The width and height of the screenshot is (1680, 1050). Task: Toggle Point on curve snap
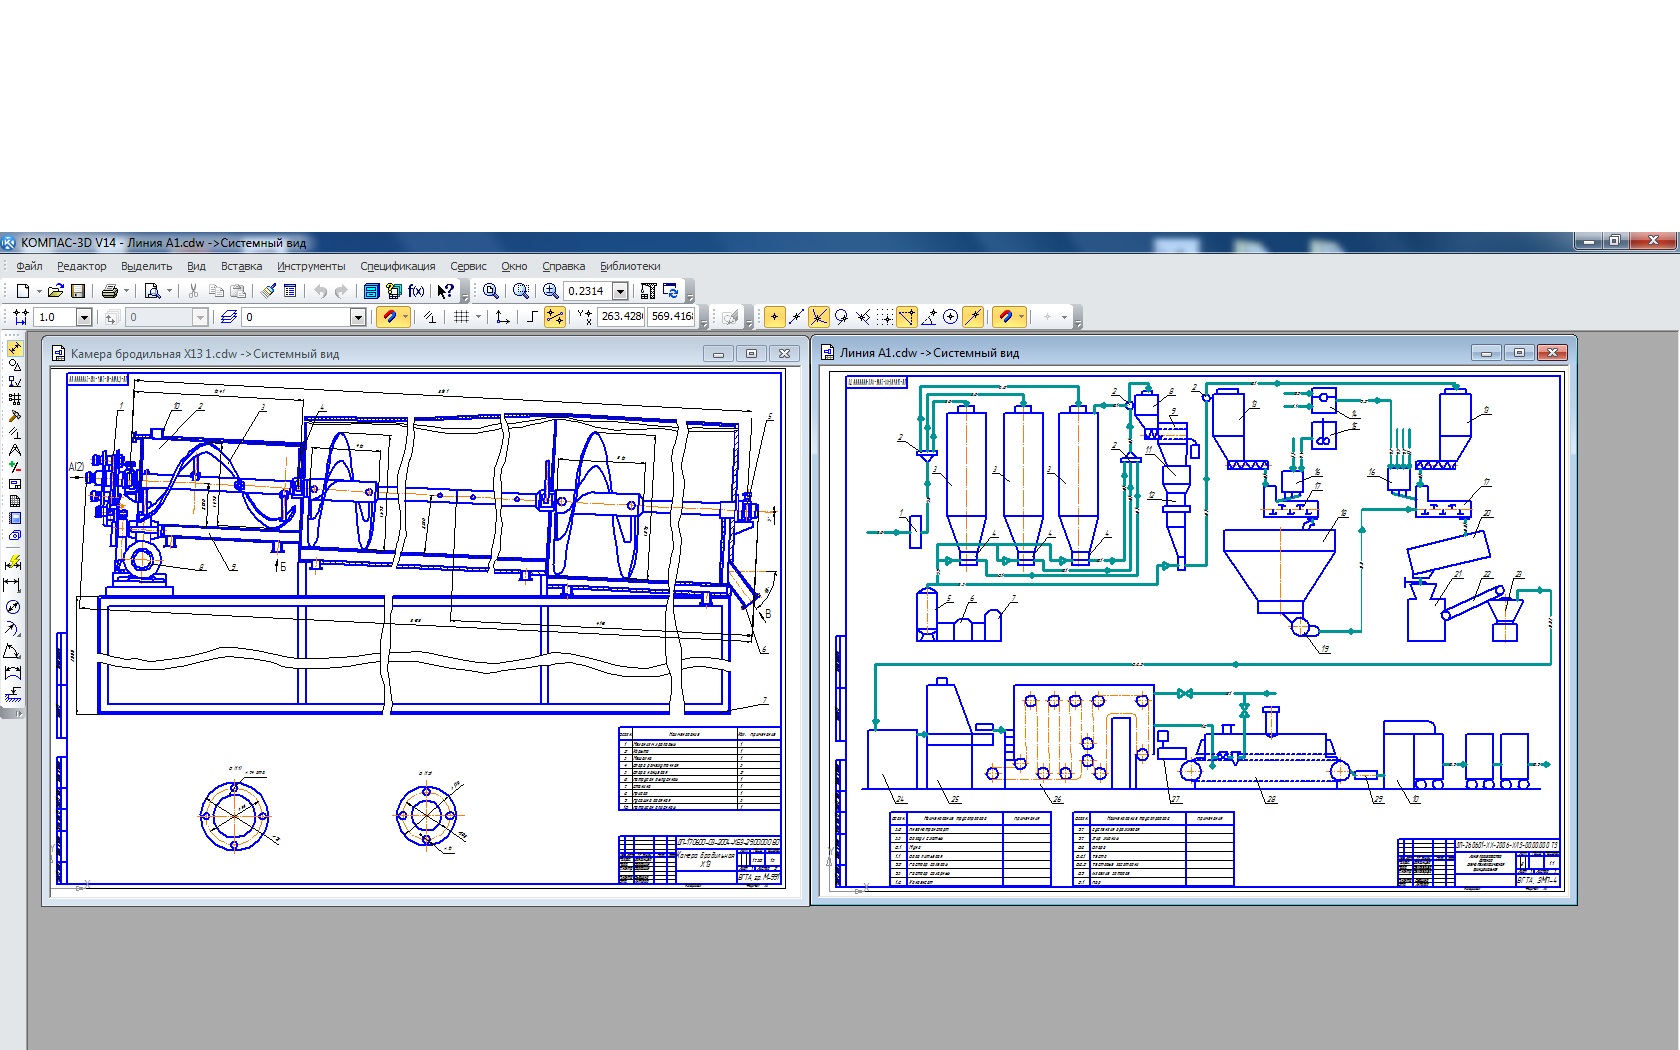[973, 317]
